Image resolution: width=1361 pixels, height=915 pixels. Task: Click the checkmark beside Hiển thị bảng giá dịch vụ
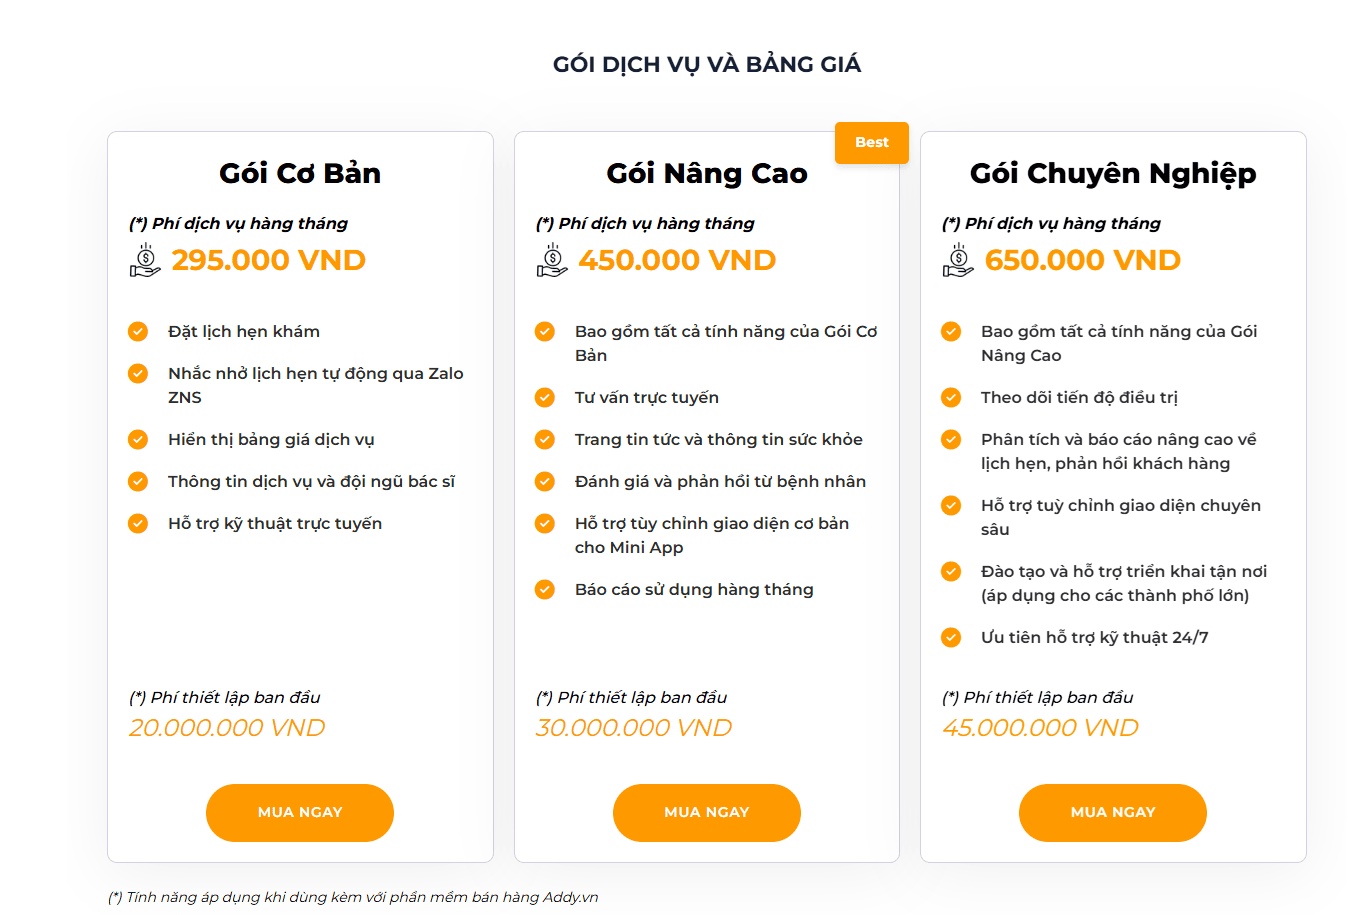(138, 439)
